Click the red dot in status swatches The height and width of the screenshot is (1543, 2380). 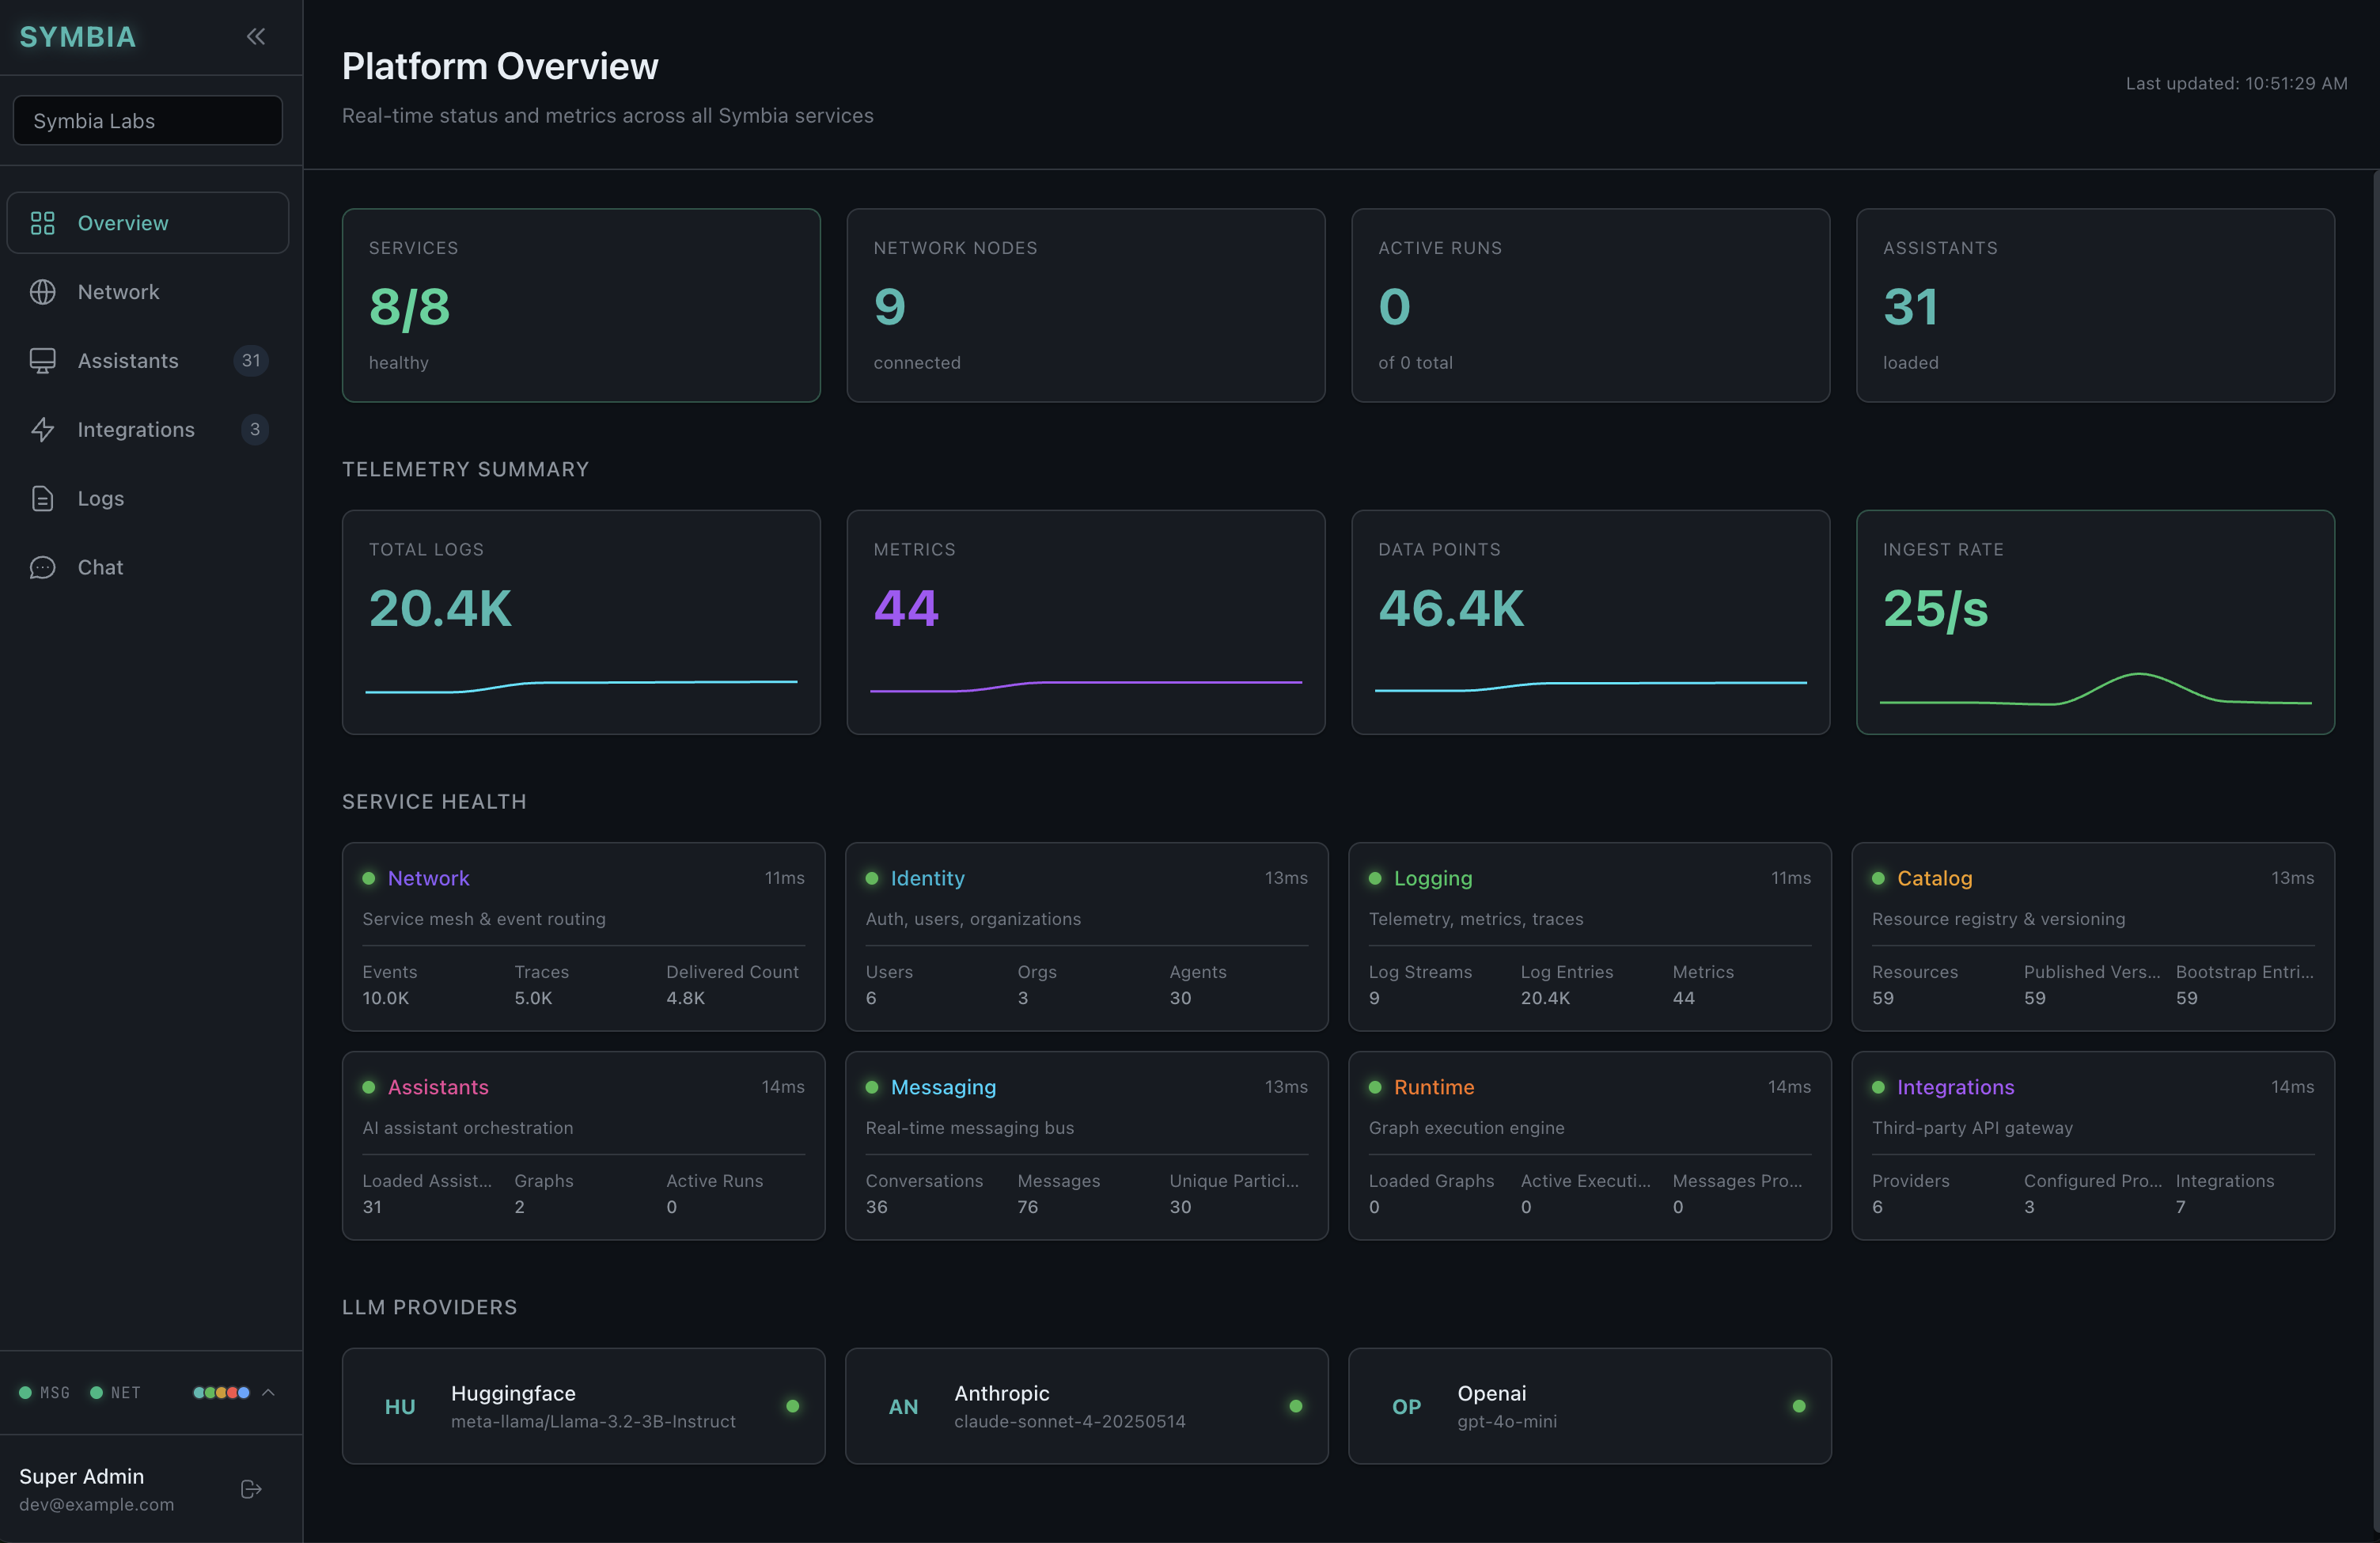pos(233,1393)
